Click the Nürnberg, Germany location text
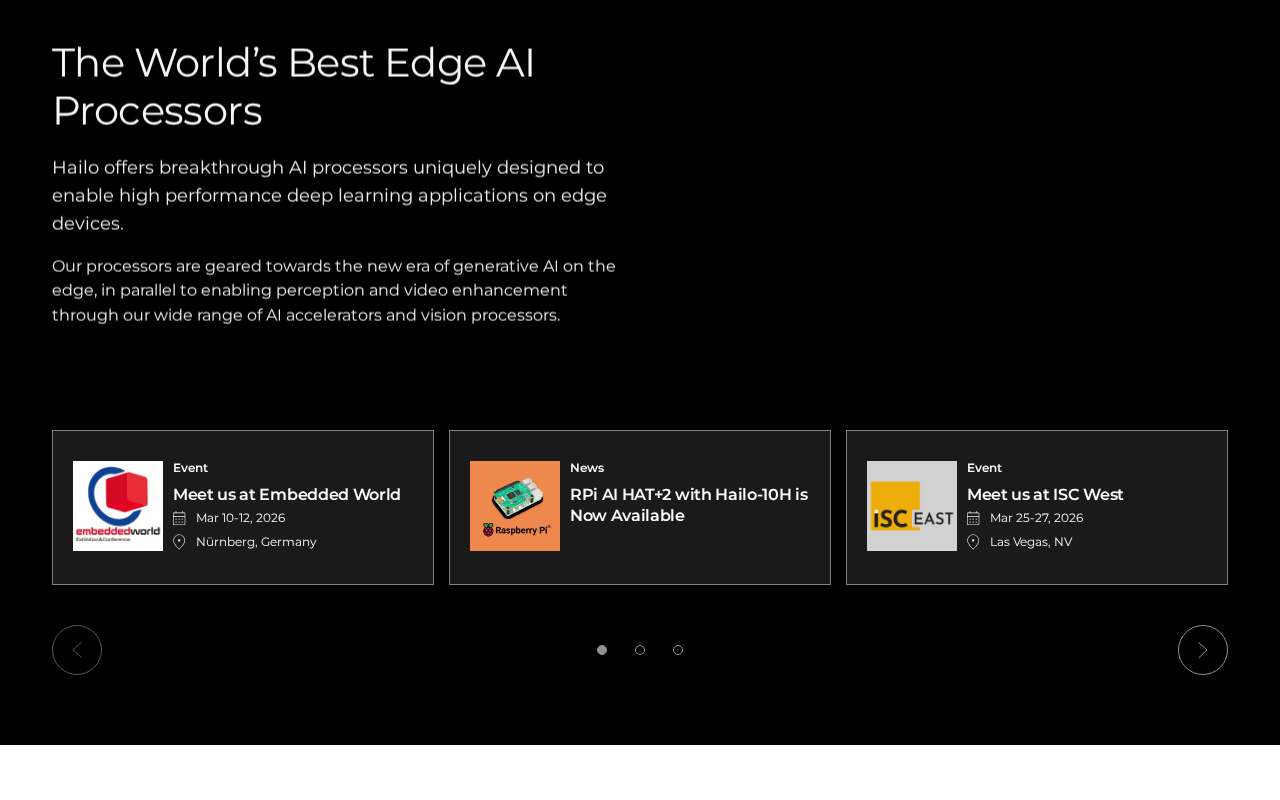Viewport: 1280px width, 800px height. 256,542
